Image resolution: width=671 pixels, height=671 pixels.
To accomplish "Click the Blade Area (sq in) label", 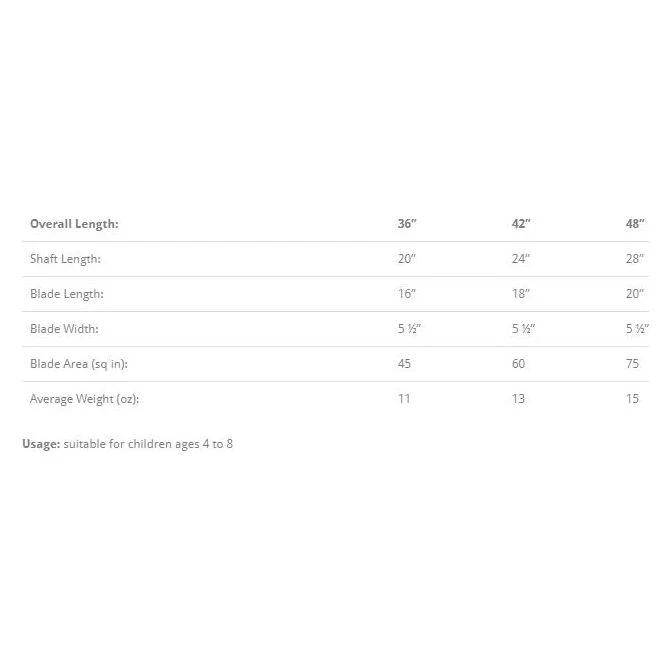I will (79, 364).
